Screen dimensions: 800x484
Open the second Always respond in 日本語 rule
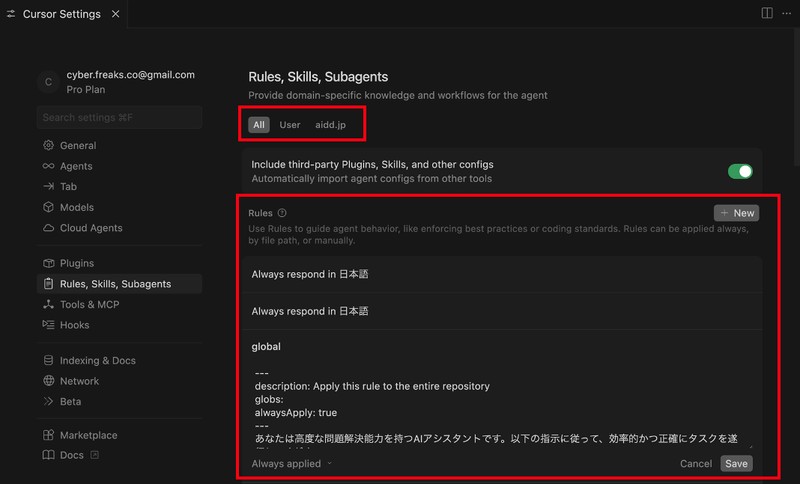click(502, 311)
